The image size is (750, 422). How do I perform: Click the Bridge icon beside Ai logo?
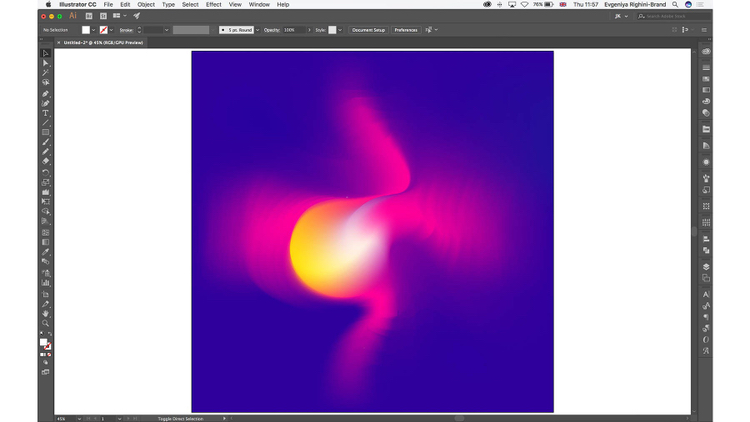pos(89,16)
